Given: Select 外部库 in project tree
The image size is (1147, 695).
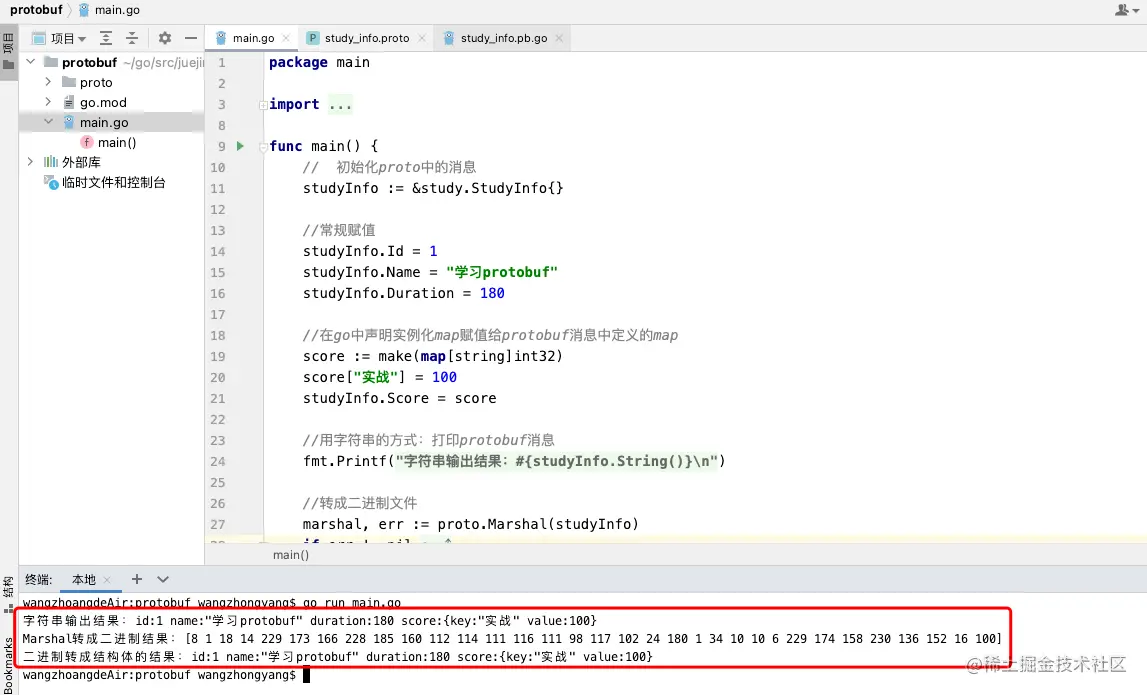Looking at the screenshot, I should (81, 162).
